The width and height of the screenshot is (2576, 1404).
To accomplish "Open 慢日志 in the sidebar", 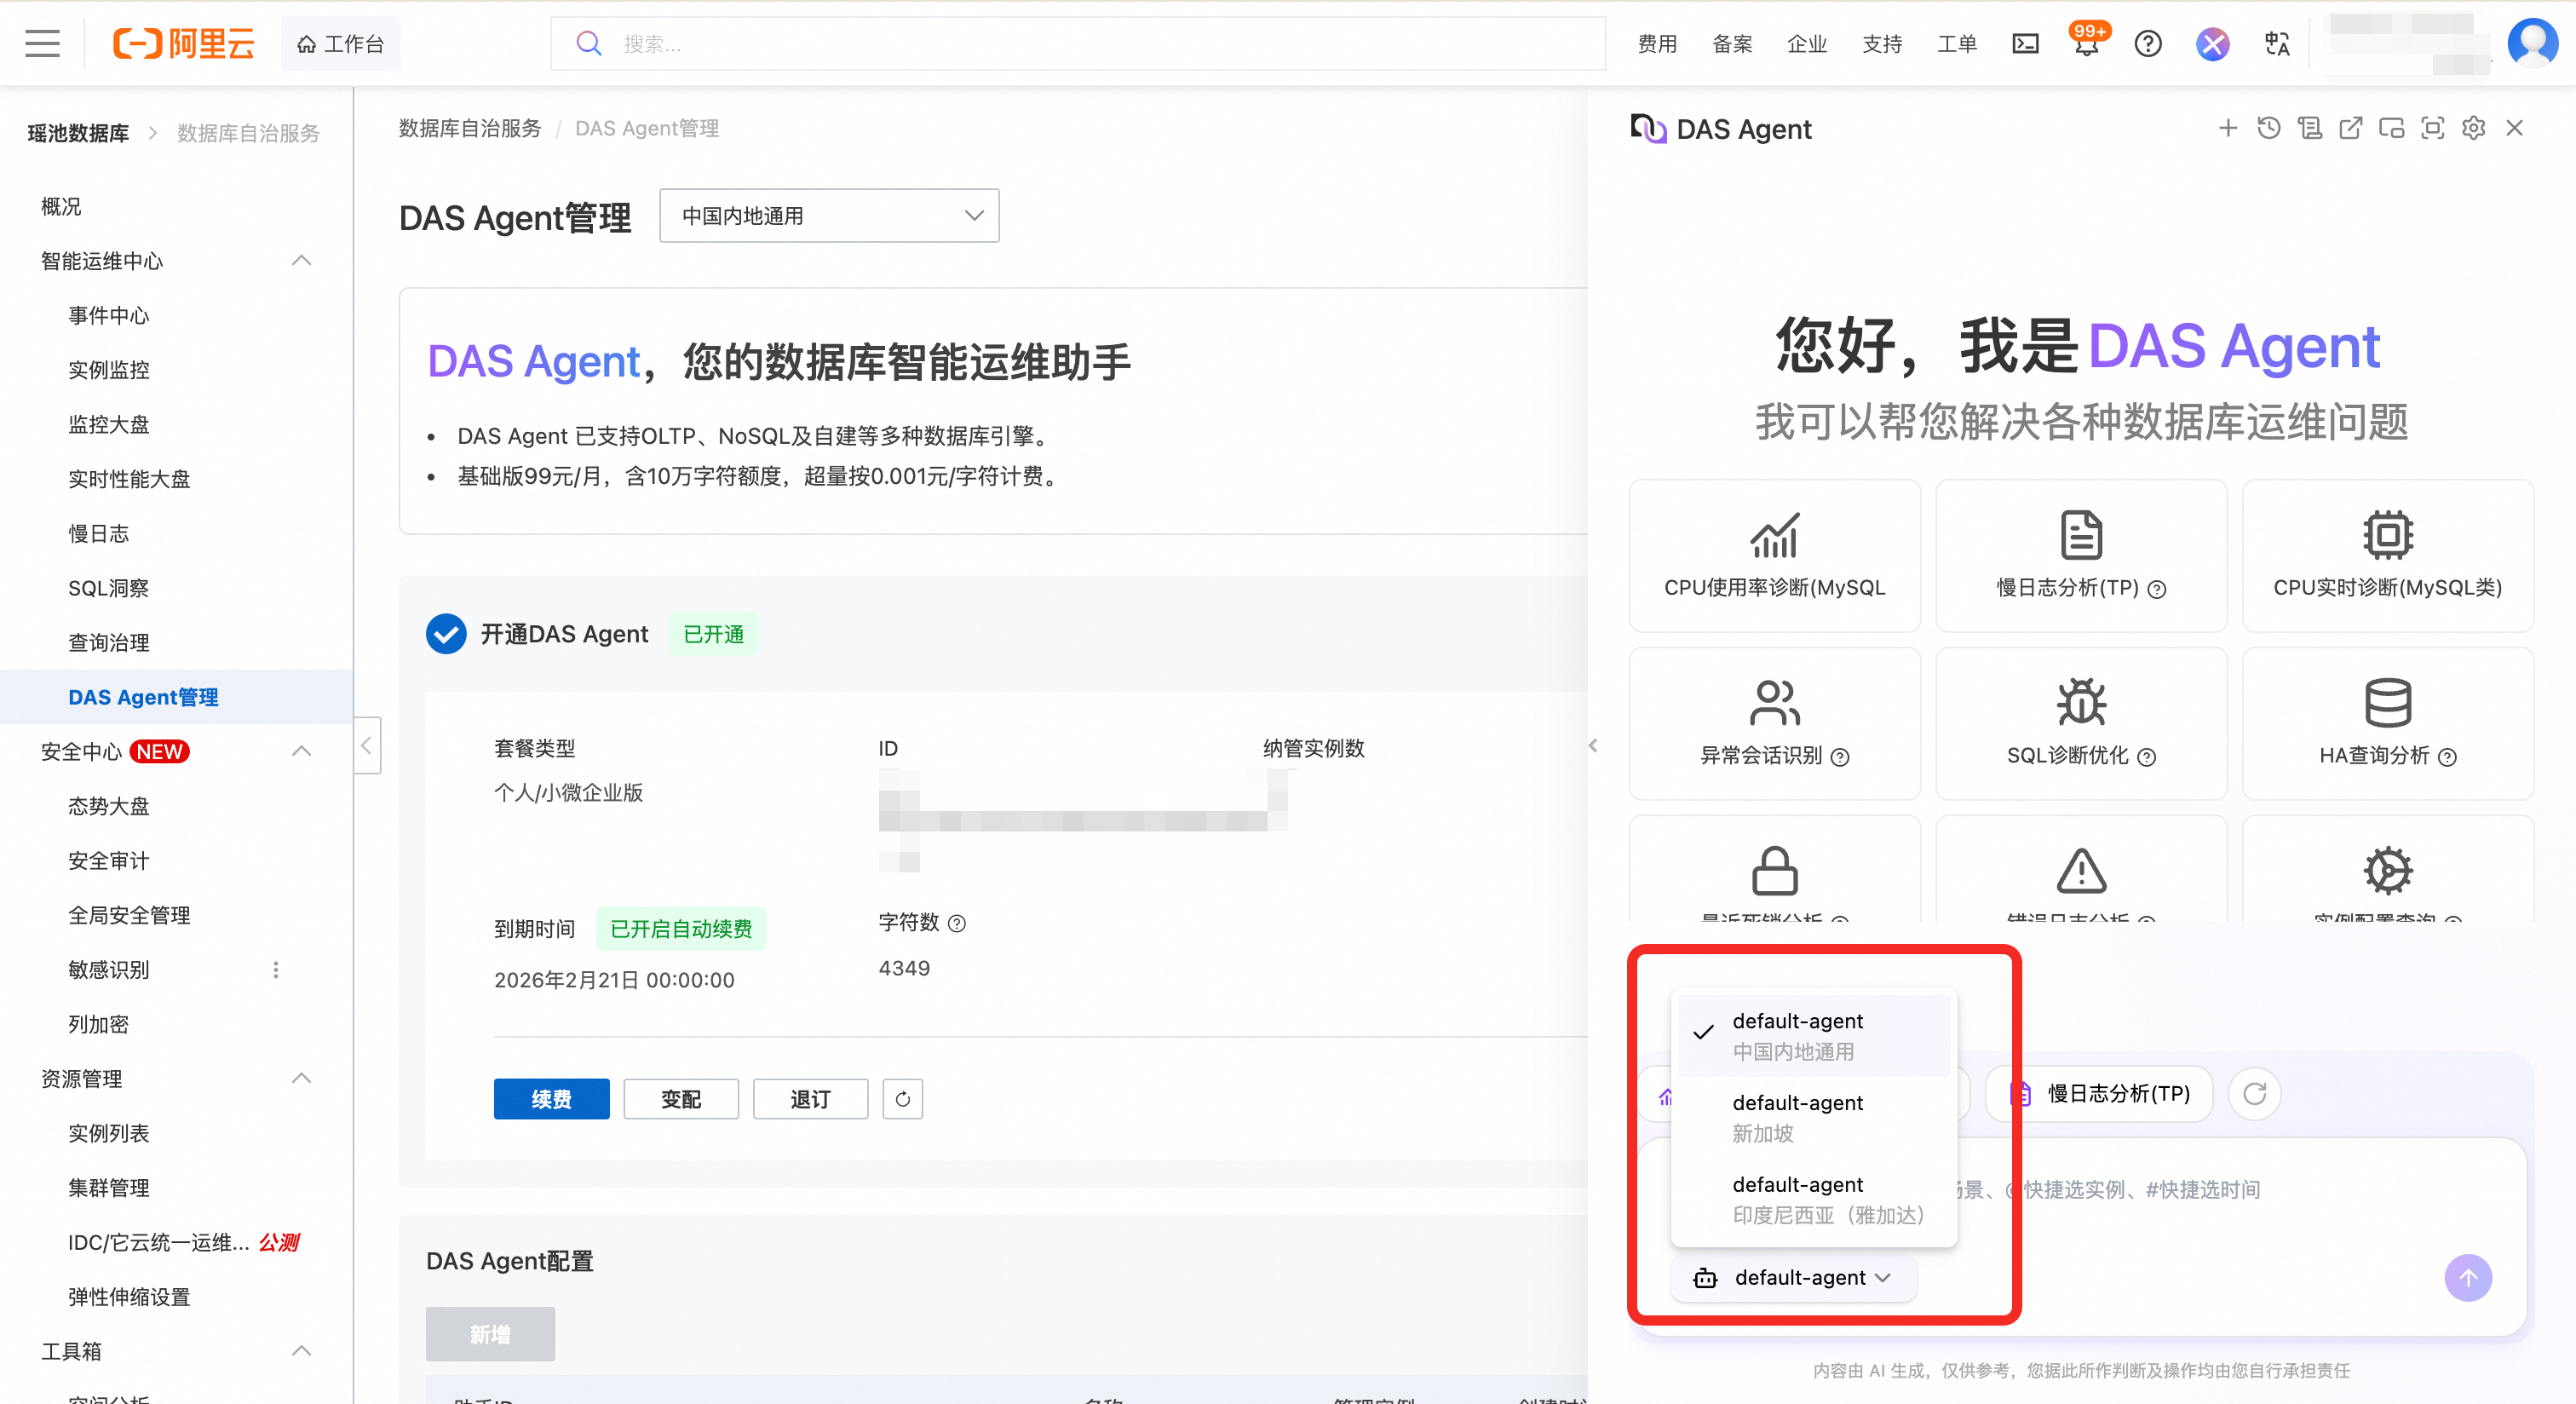I will click(98, 534).
